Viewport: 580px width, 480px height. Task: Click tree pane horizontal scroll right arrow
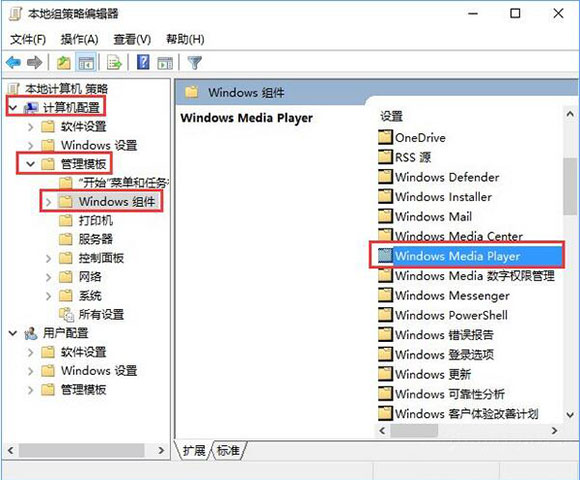[x=161, y=450]
